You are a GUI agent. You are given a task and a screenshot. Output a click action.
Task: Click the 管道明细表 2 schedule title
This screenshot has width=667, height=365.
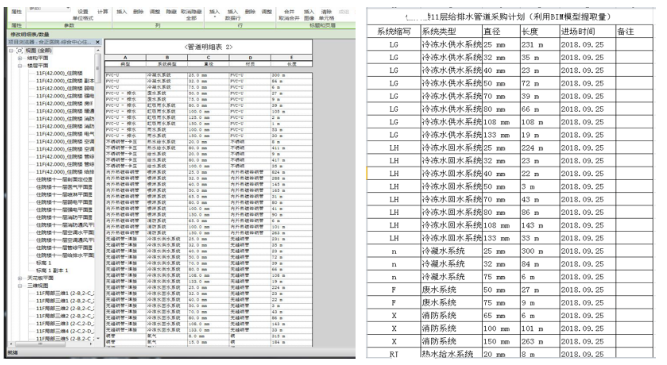click(x=208, y=47)
